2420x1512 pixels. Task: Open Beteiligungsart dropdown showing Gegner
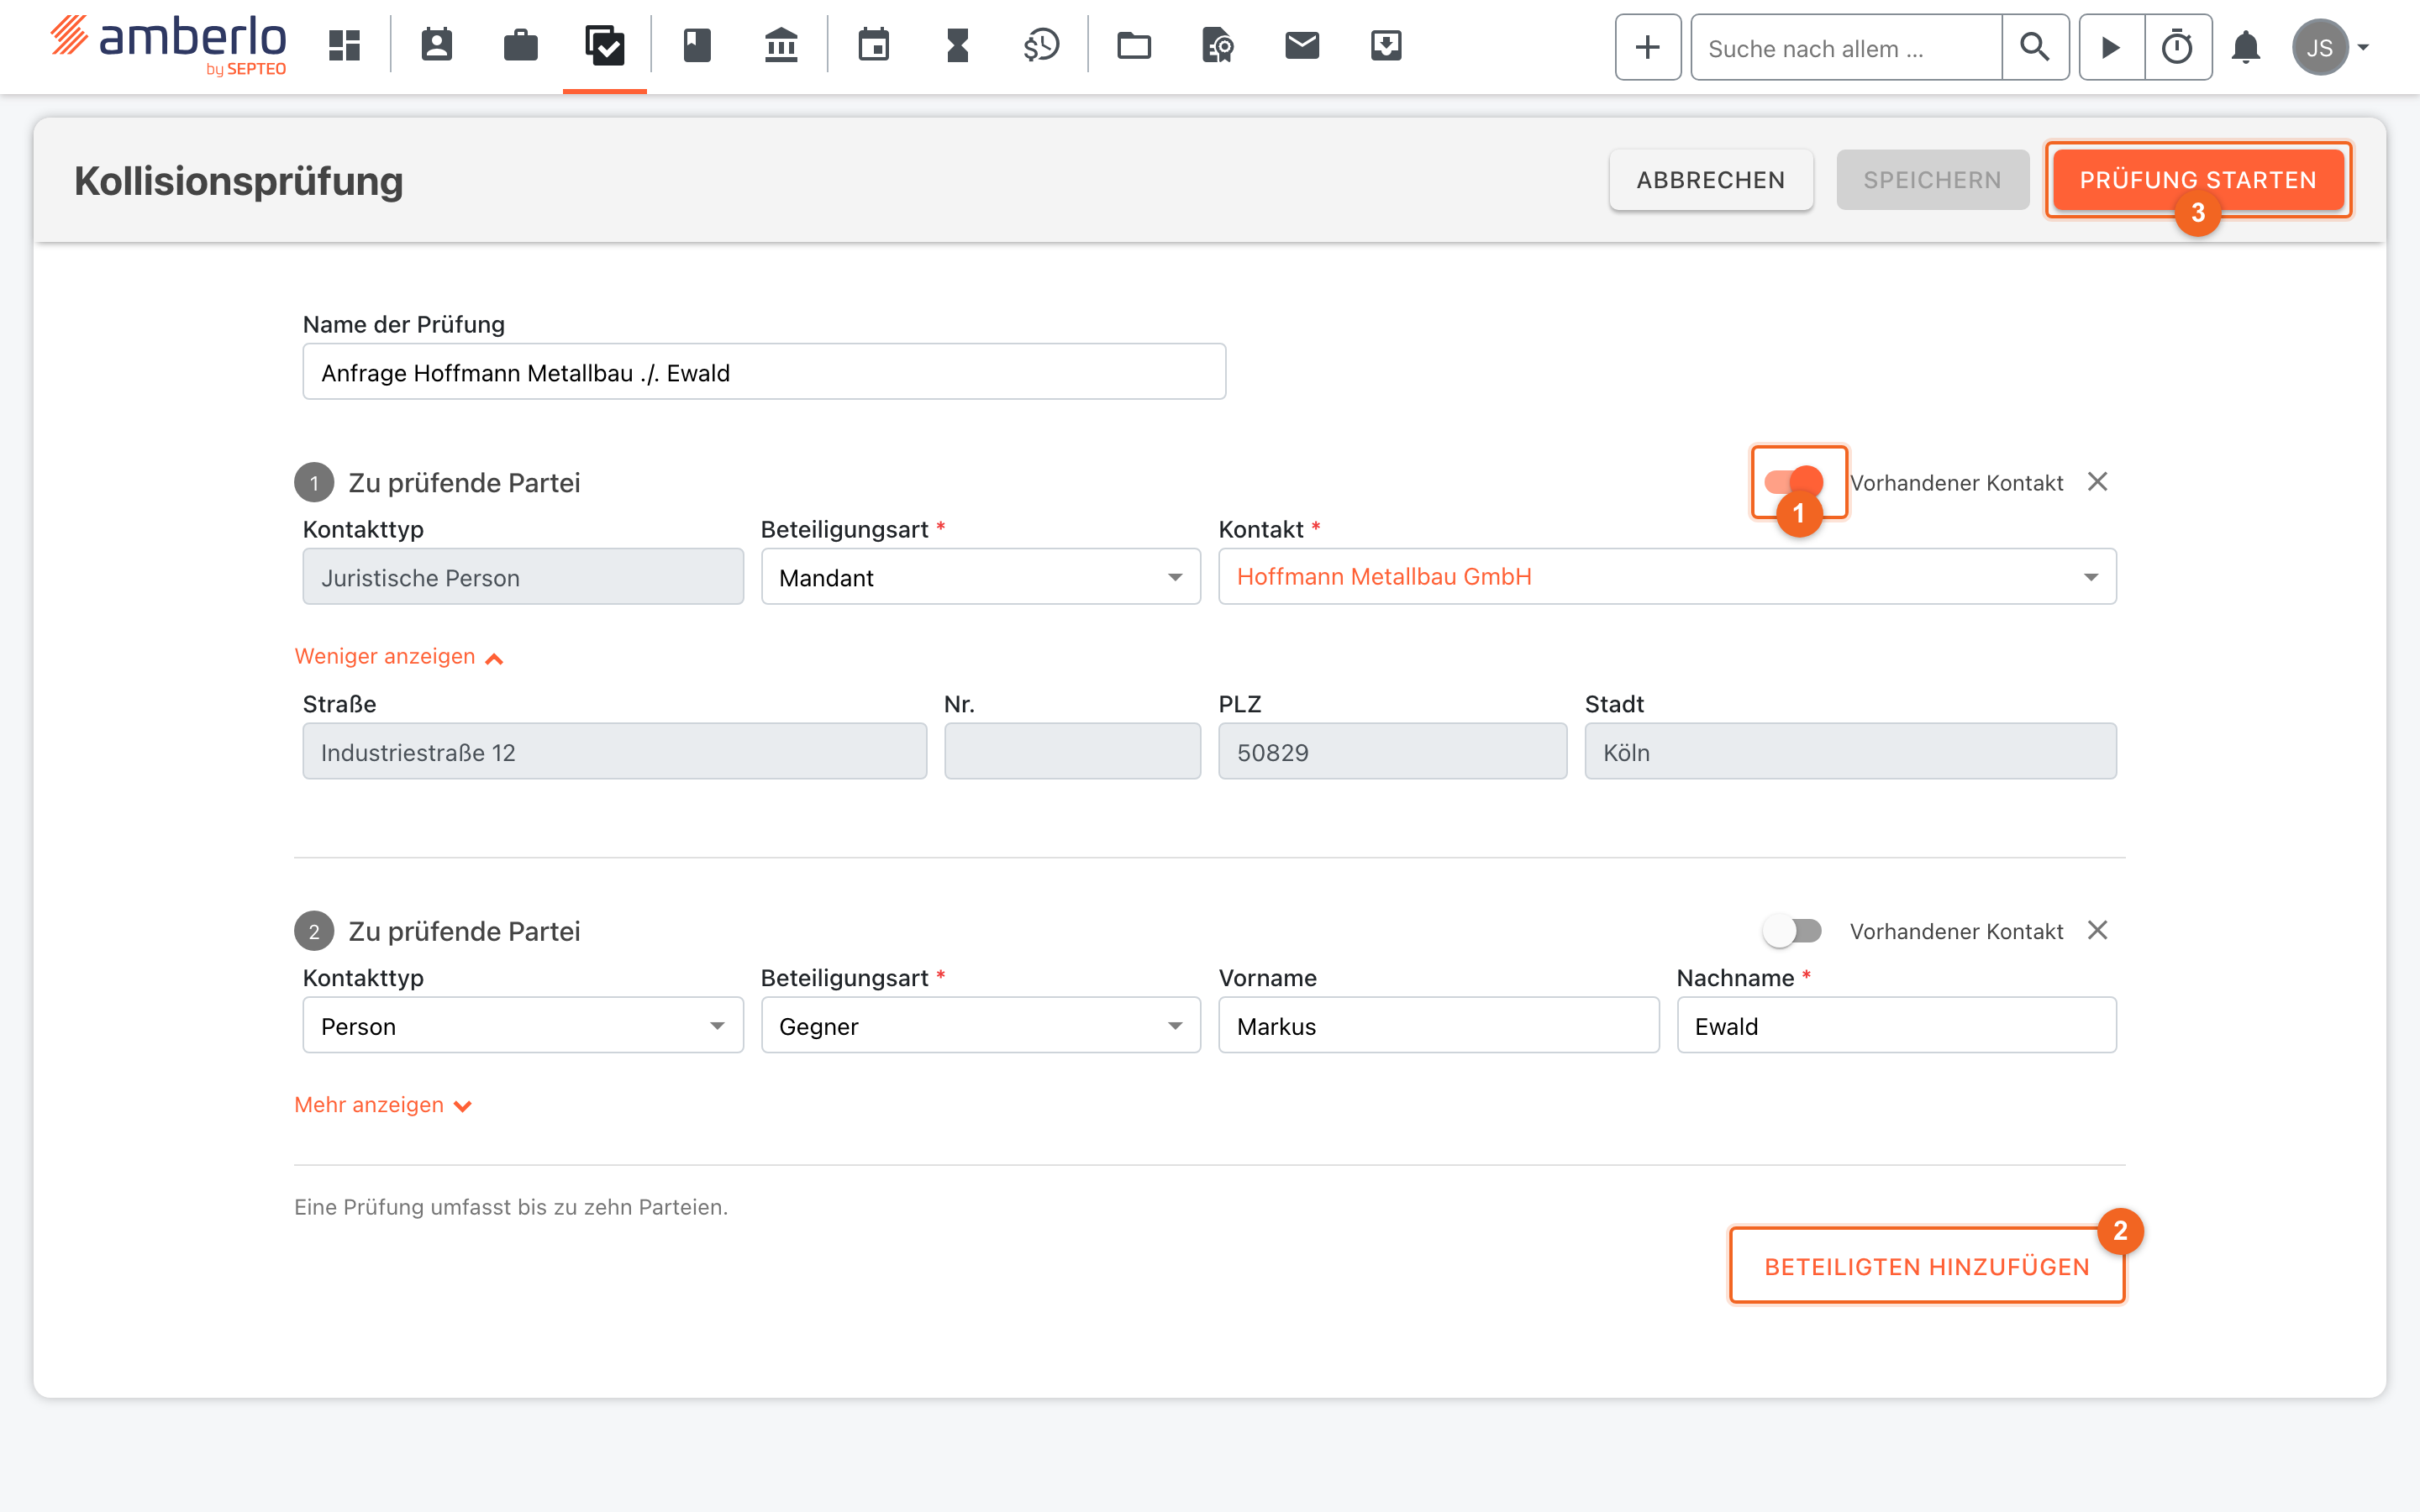pyautogui.click(x=981, y=1026)
